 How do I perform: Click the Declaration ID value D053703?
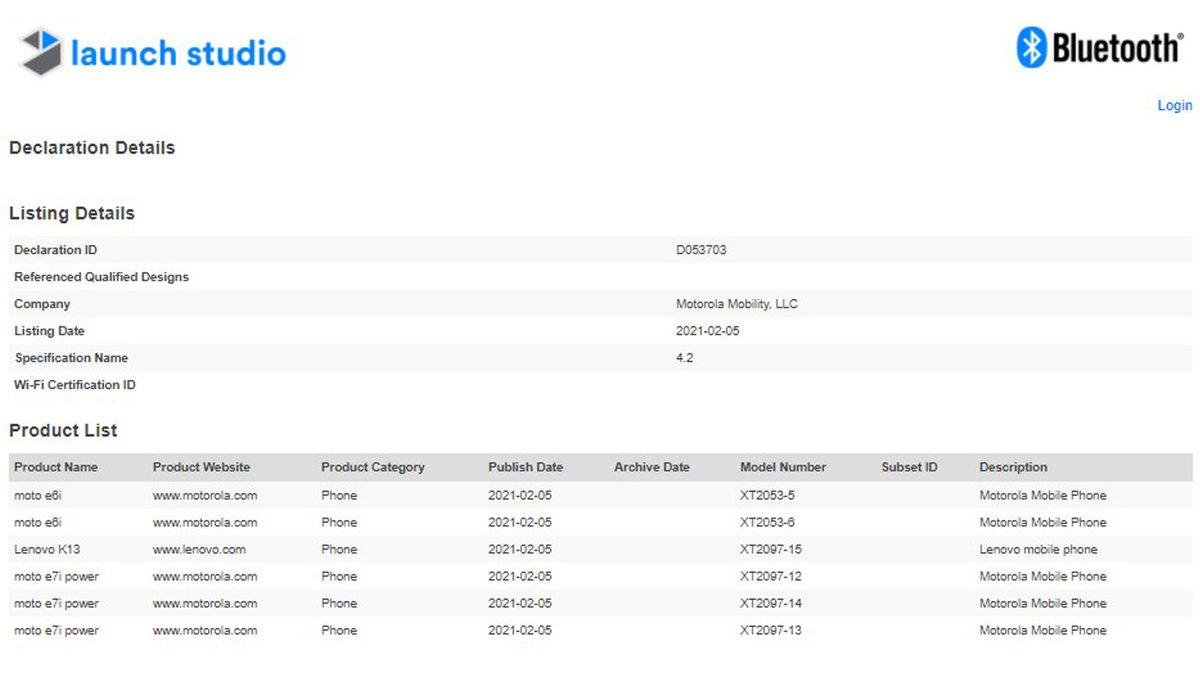(701, 250)
